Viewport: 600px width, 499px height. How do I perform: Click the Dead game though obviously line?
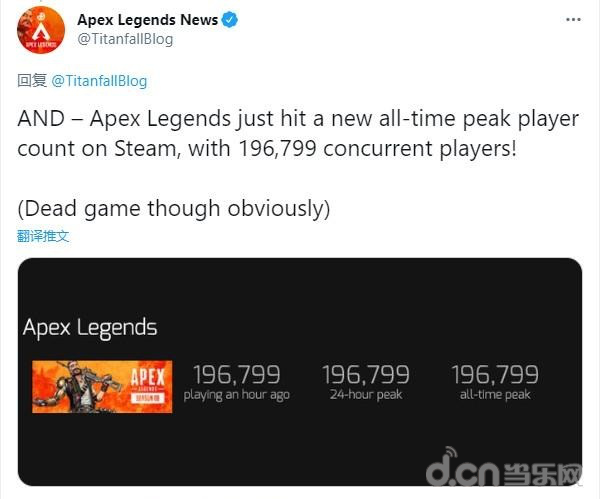174,209
